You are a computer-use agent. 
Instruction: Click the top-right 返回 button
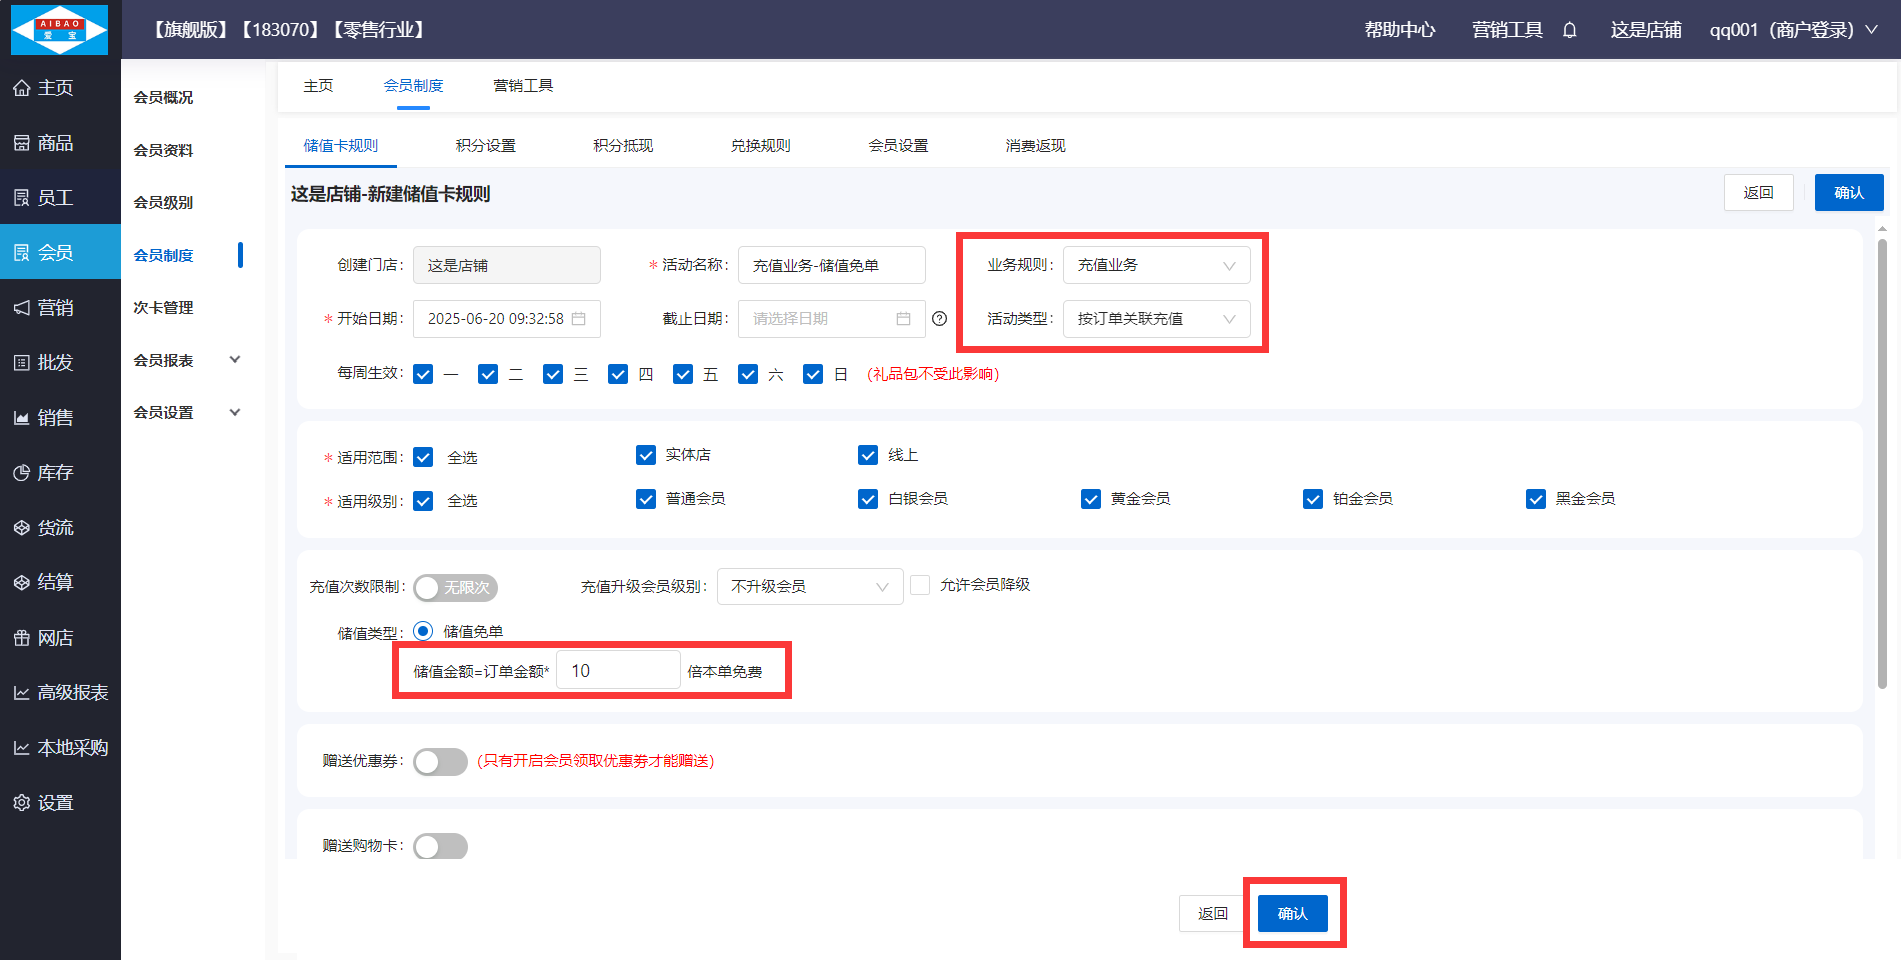click(1757, 193)
